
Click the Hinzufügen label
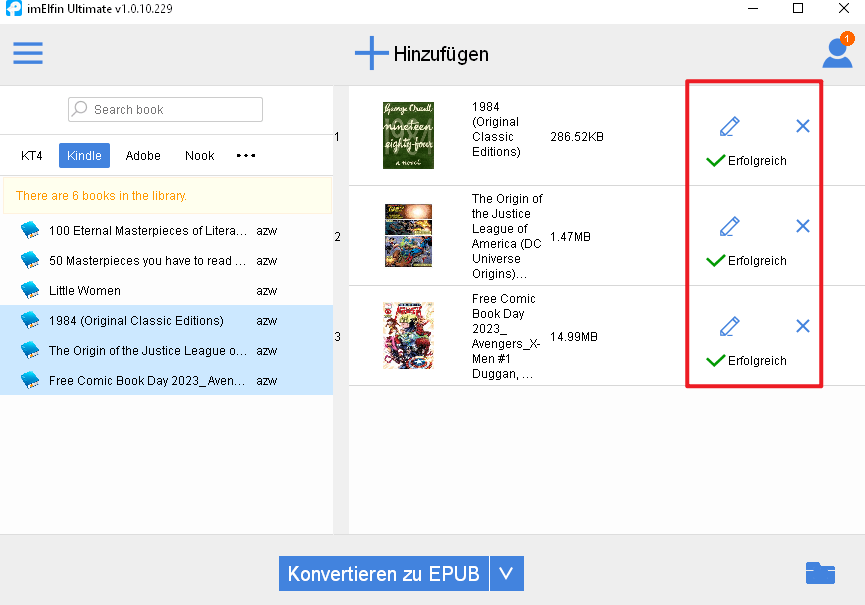441,54
